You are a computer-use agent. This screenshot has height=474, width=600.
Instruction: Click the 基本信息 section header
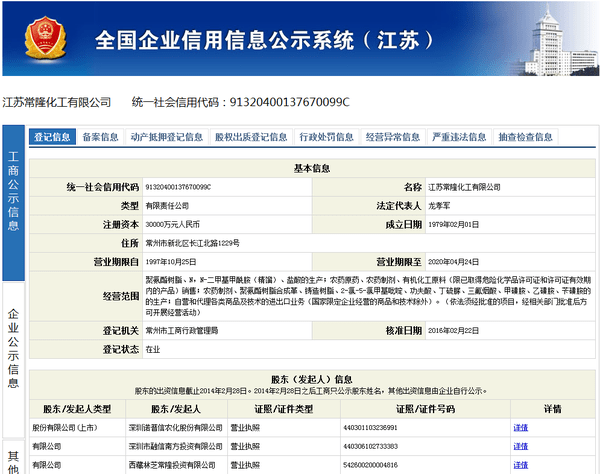coord(312,168)
